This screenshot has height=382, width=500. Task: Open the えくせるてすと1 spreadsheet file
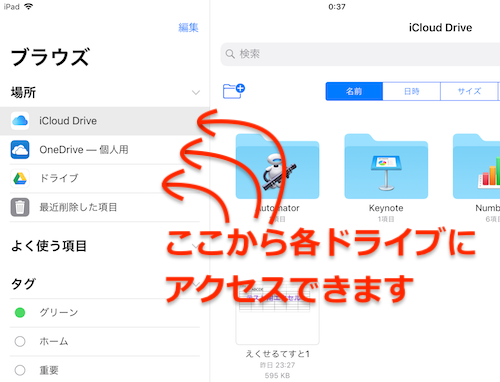277,313
